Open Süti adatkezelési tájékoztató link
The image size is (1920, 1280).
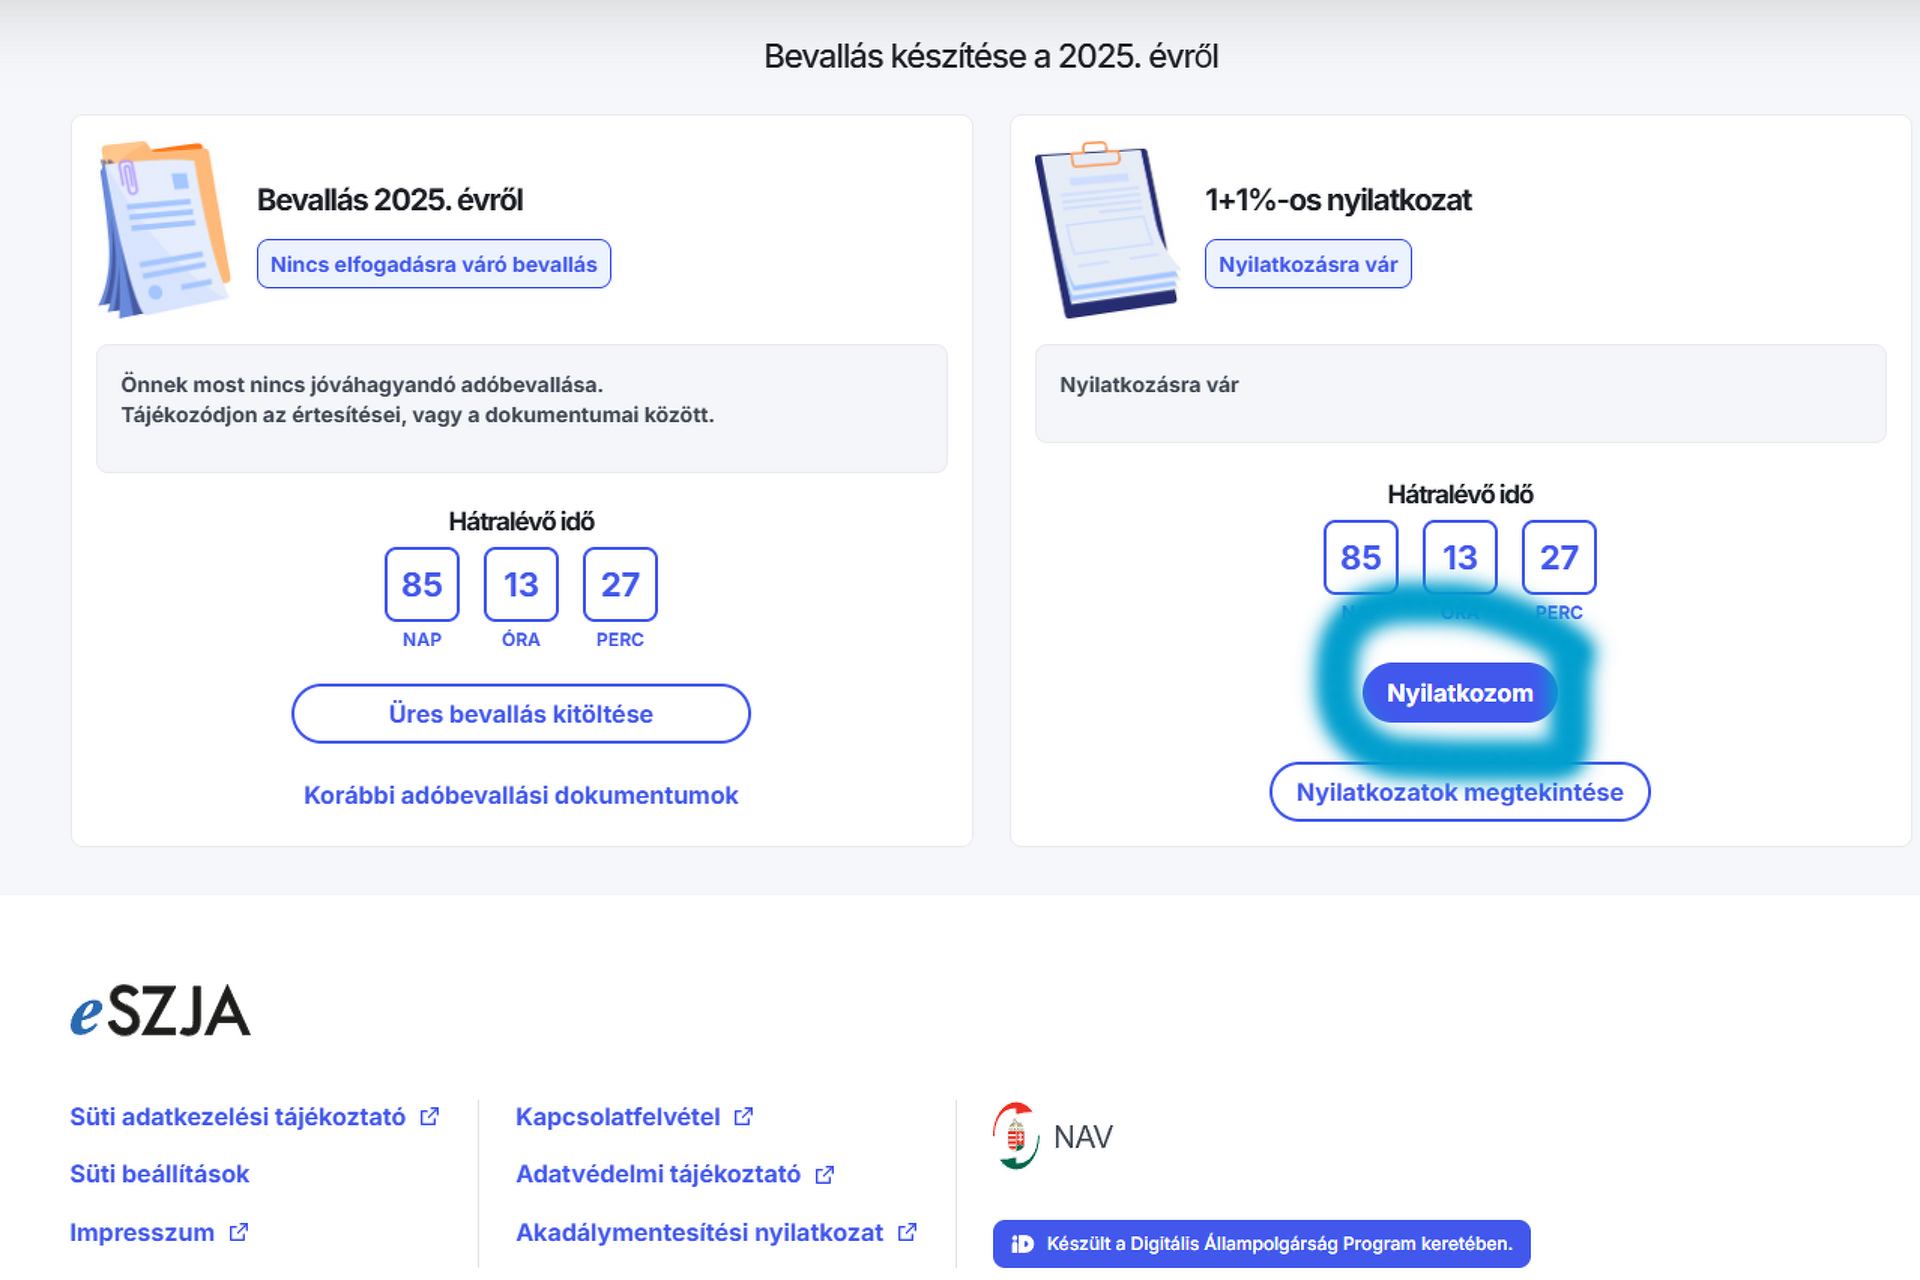[x=238, y=1117]
